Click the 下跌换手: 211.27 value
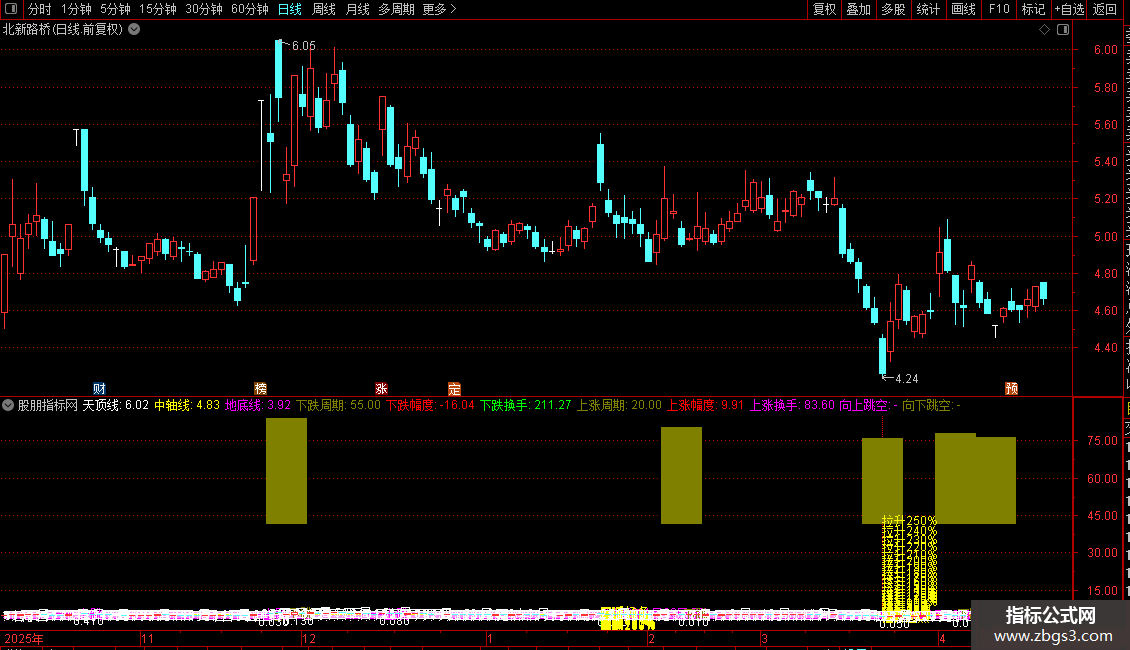Screen dimensions: 1130x650 coord(525,405)
